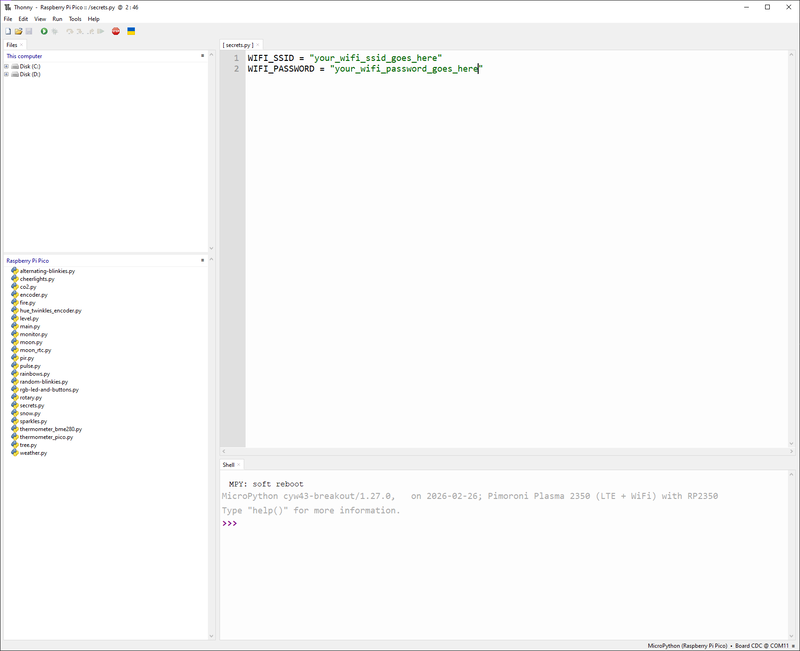Switch to the secrets.py editor tab
This screenshot has width=800, height=651.
point(238,44)
